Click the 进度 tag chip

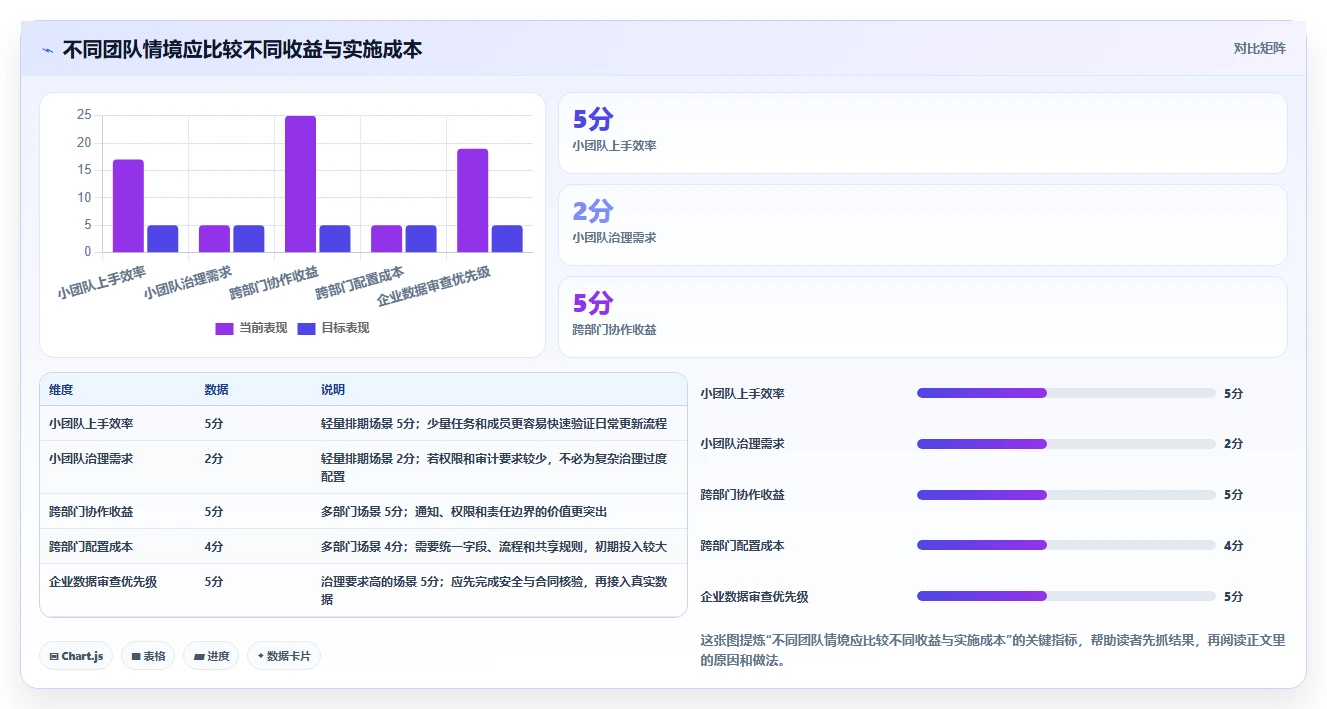211,656
